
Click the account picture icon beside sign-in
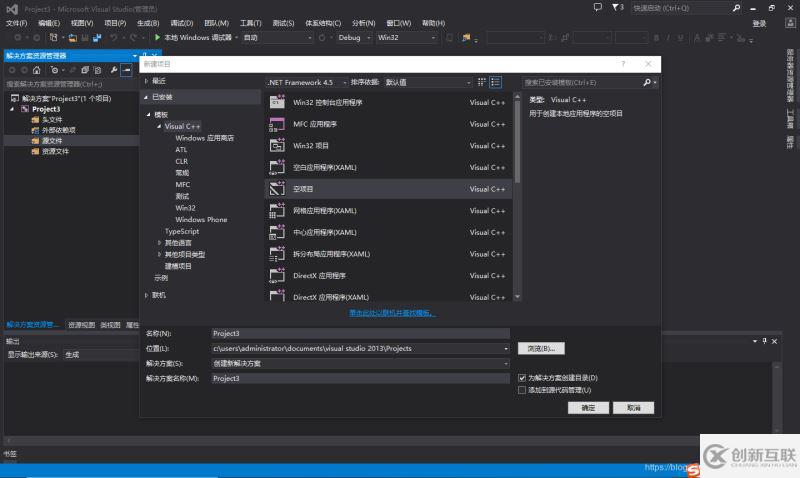coord(790,23)
